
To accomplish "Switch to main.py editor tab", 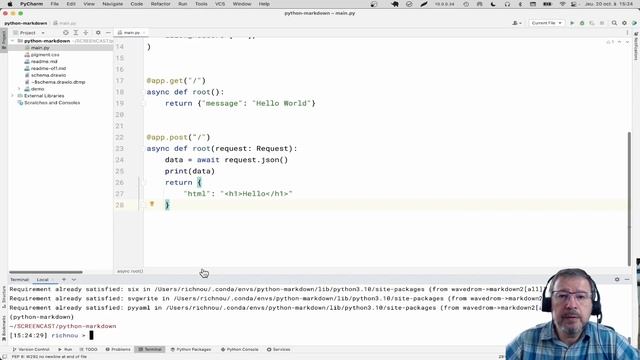I will coord(131,33).
